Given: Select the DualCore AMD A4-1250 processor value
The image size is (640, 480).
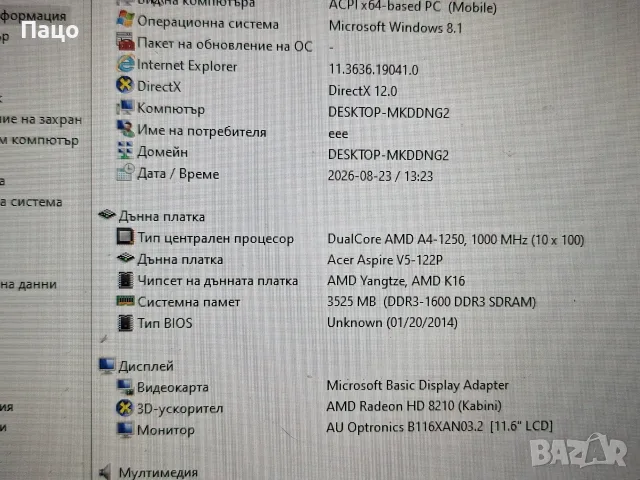Looking at the screenshot, I should click(456, 240).
